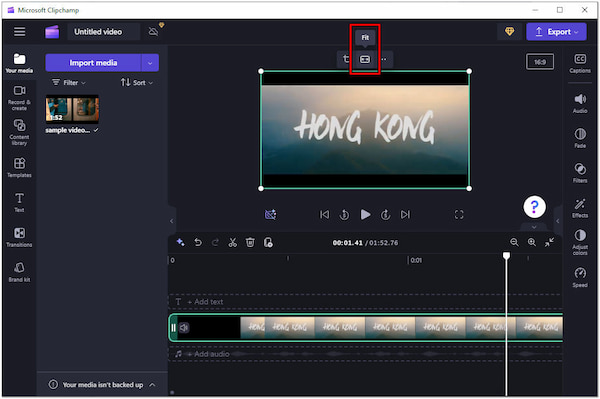Viewport: 600px width, 399px height.
Task: Select the sample video thumbnail
Action: [x=72, y=109]
